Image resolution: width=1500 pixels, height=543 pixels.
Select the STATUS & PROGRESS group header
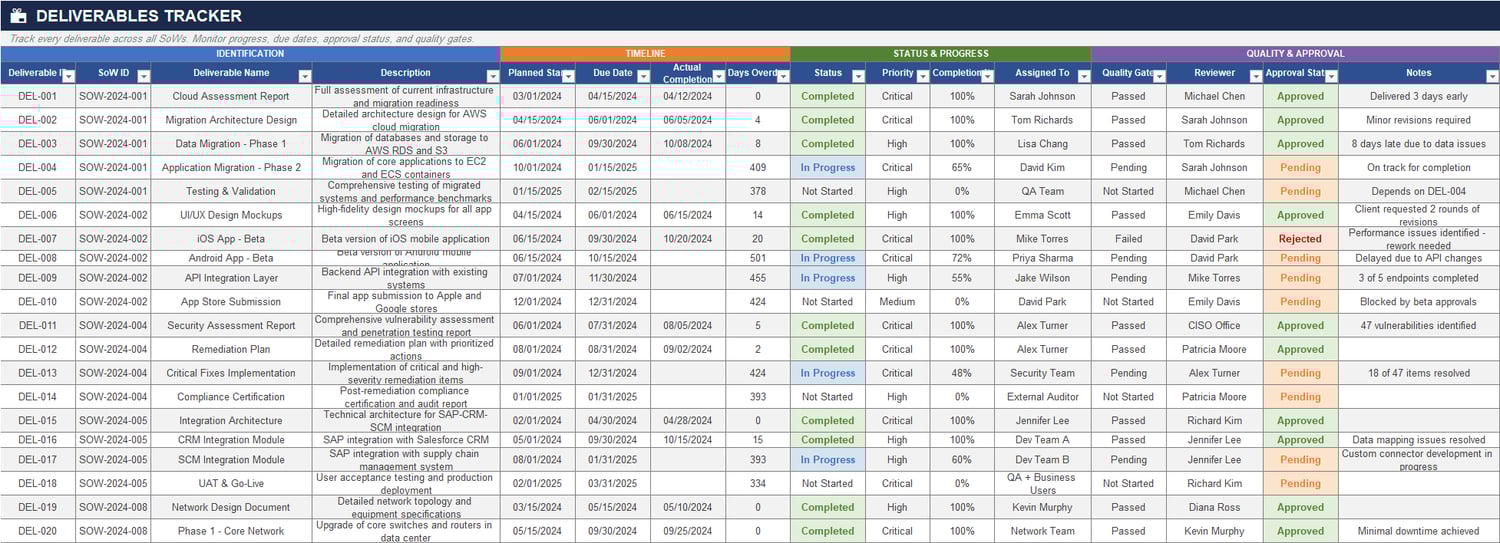tap(940, 54)
